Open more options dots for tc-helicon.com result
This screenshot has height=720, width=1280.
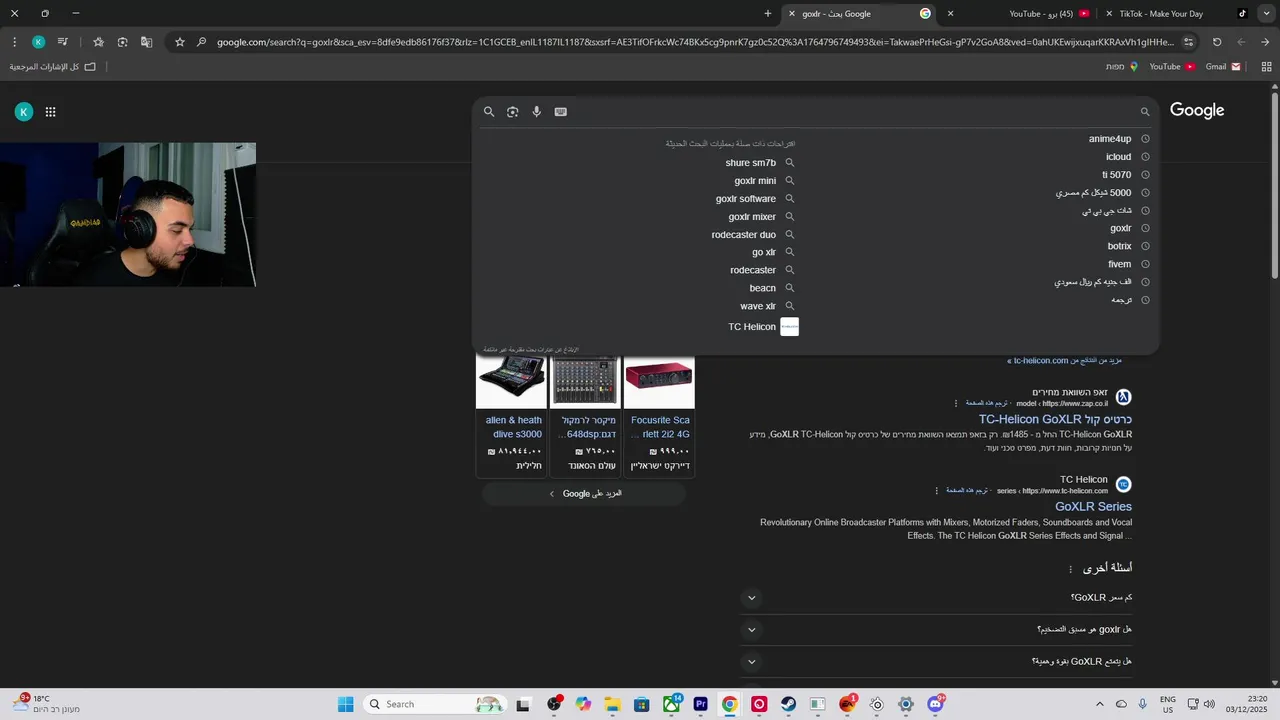(x=937, y=491)
